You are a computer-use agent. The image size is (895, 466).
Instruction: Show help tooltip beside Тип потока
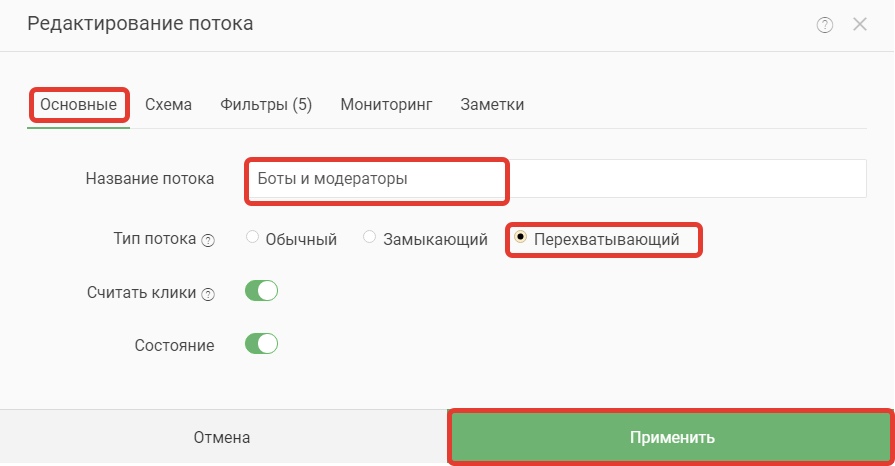pos(208,240)
